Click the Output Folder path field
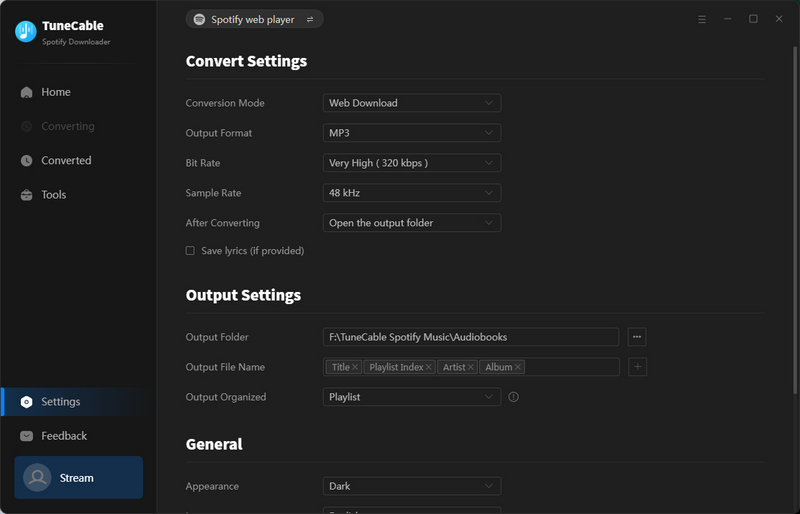 click(470, 337)
